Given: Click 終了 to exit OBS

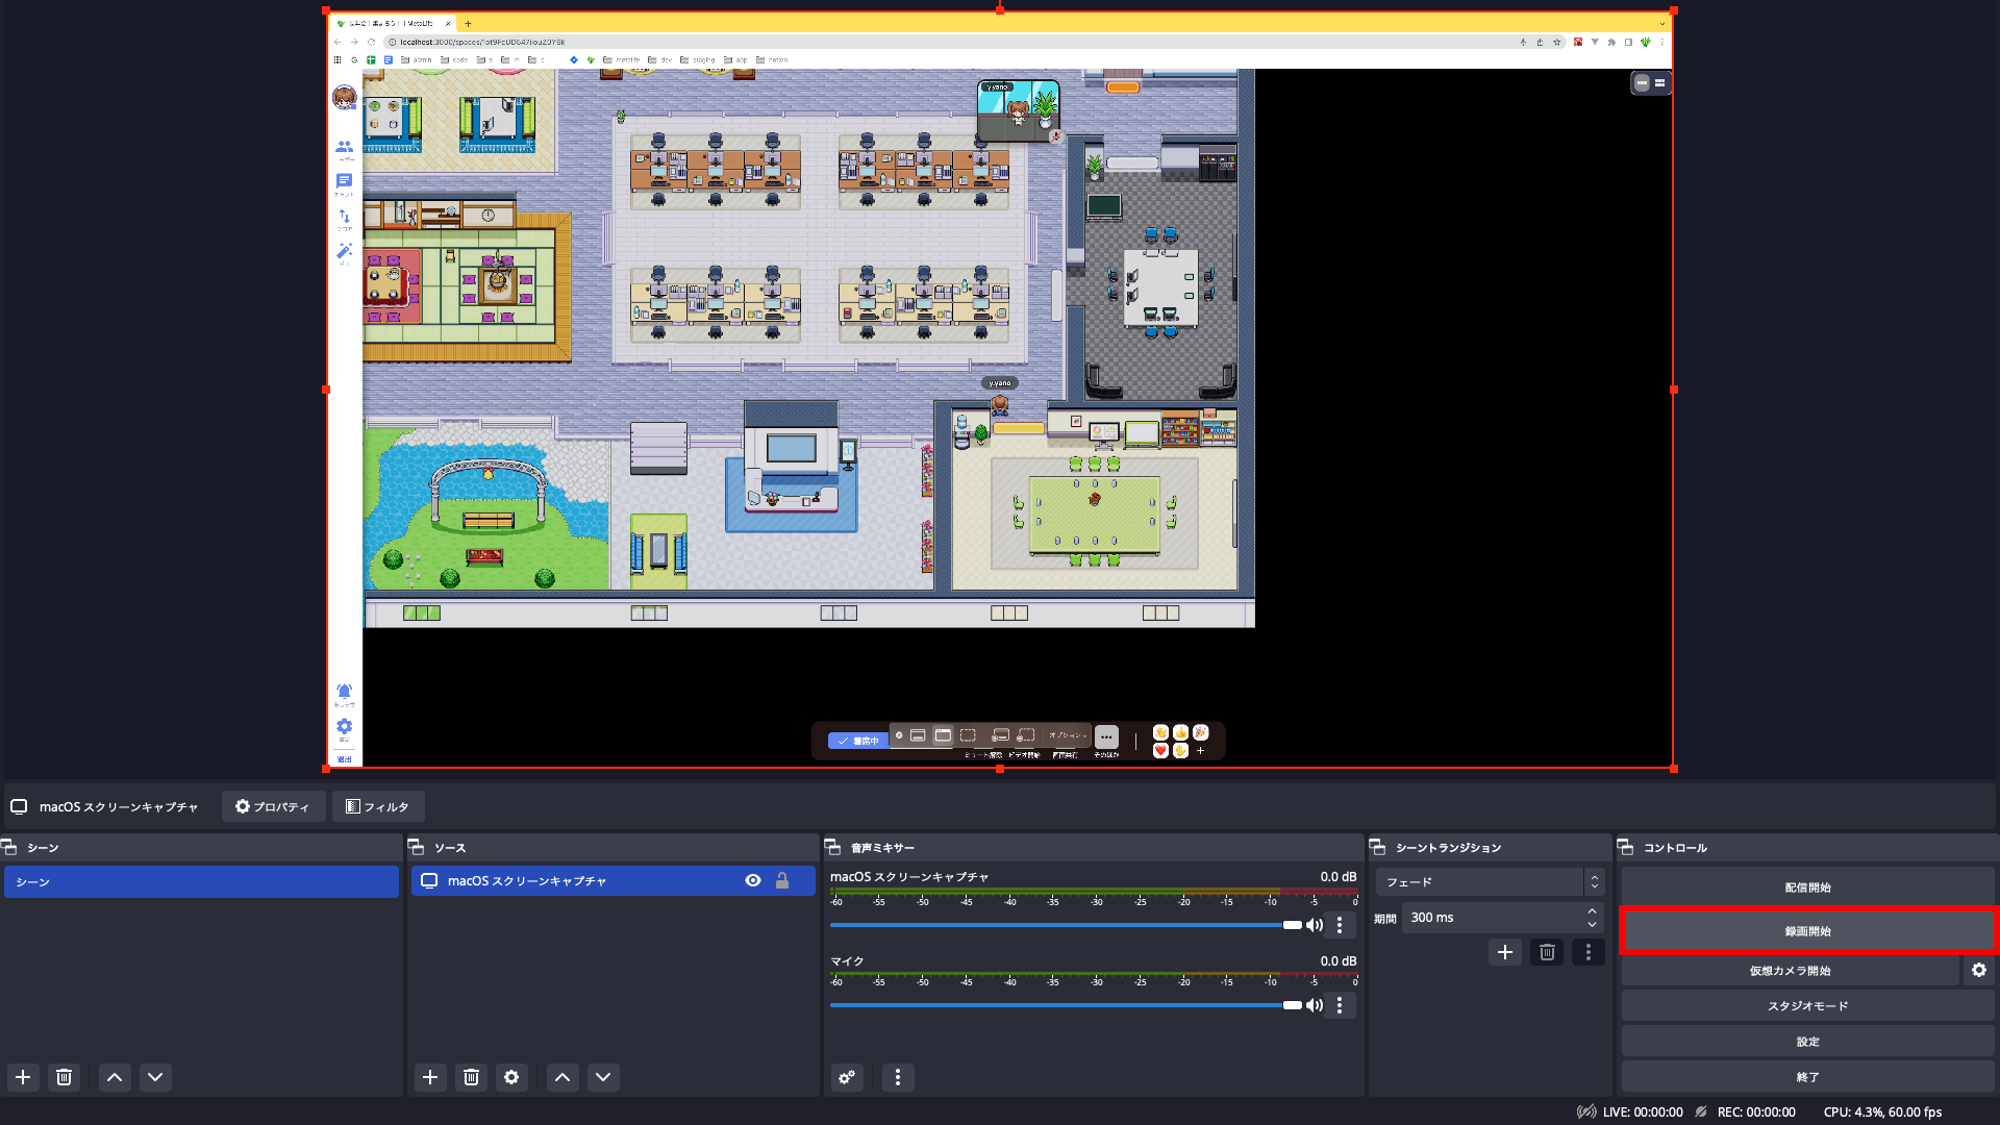Looking at the screenshot, I should tap(1808, 1077).
